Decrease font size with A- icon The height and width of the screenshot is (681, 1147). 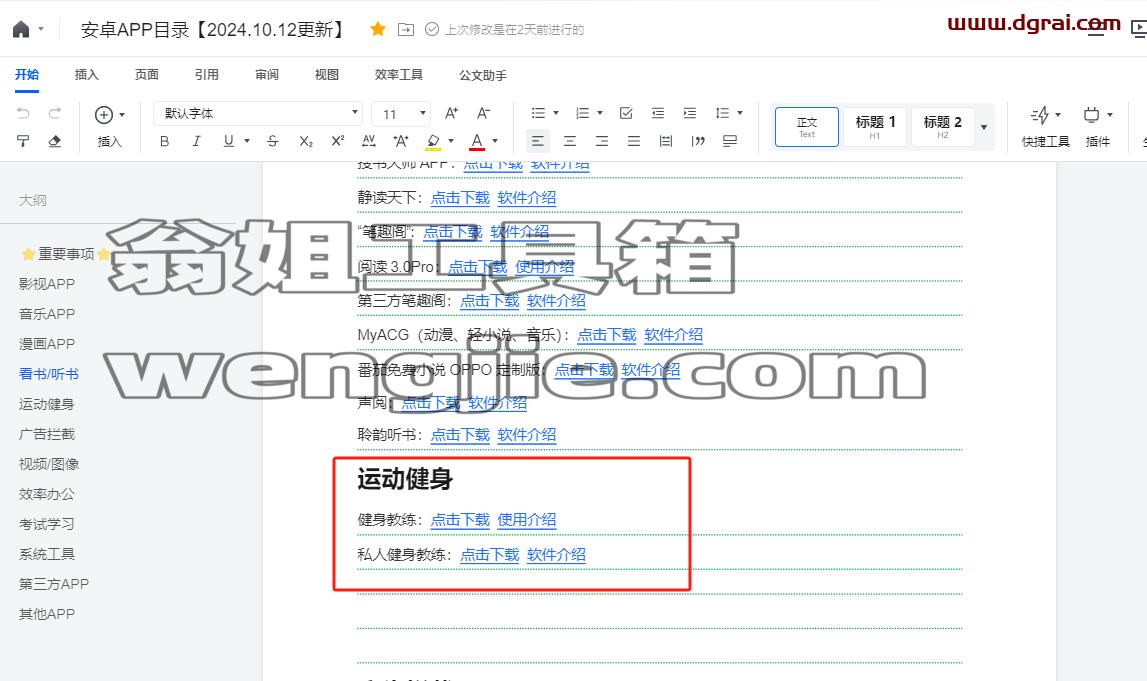tap(484, 113)
